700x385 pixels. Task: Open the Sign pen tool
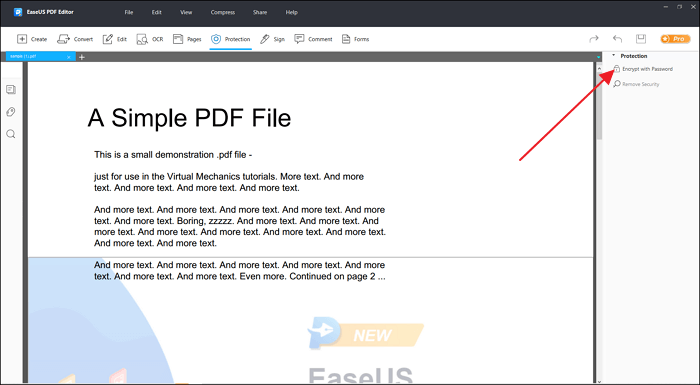pyautogui.click(x=272, y=39)
